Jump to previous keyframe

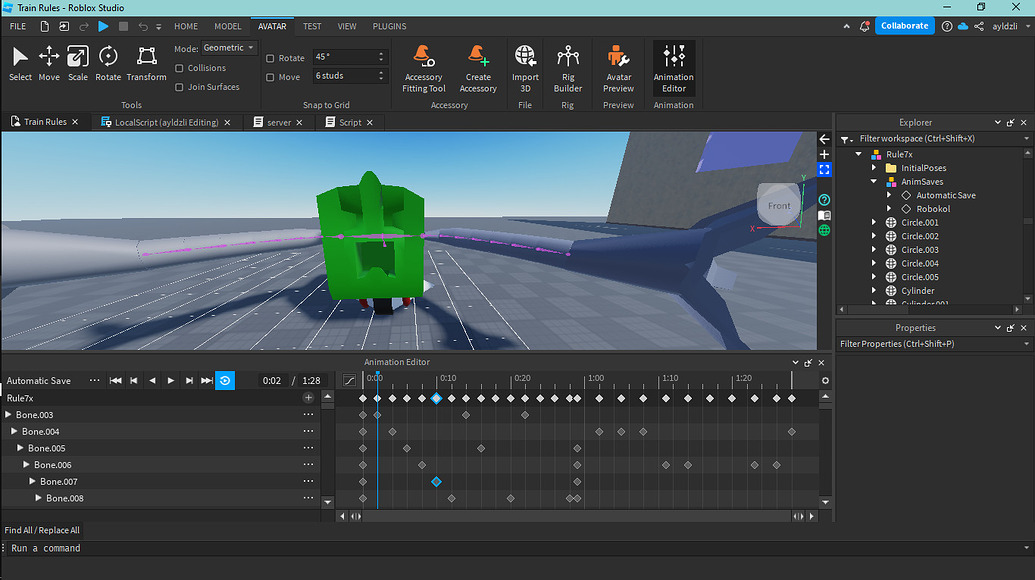click(x=134, y=381)
